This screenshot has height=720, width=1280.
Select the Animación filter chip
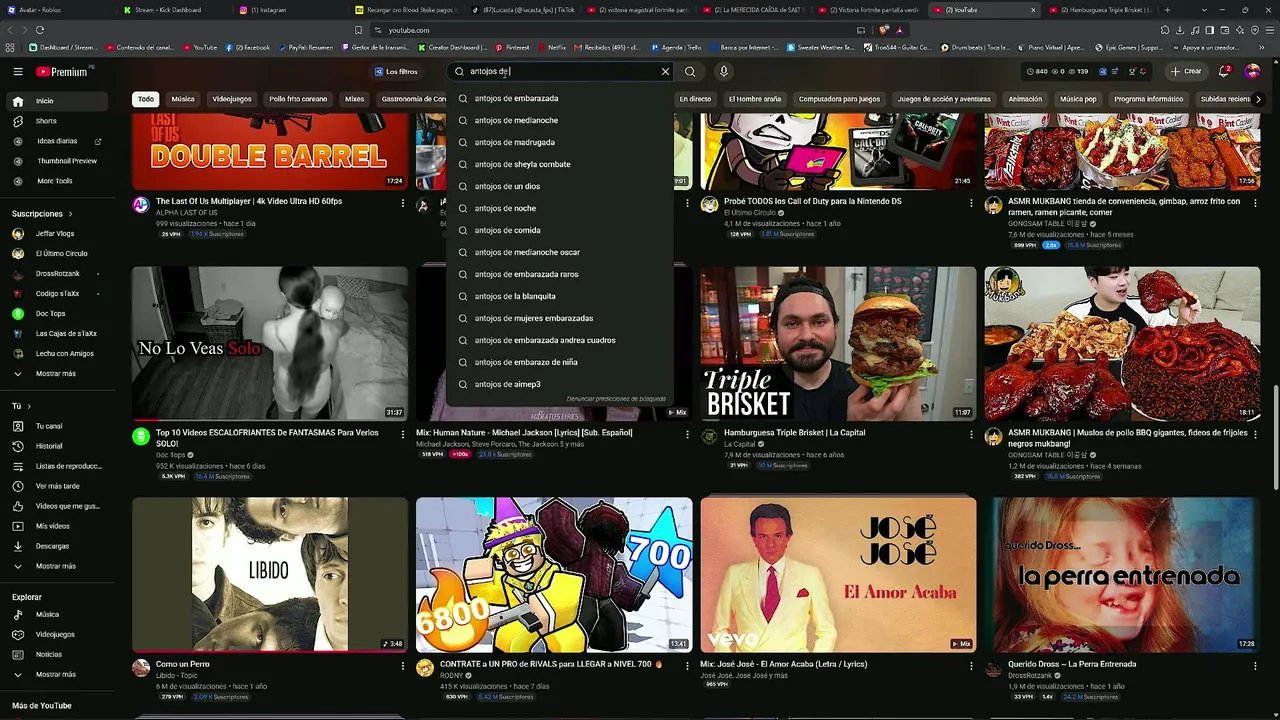coord(1025,99)
